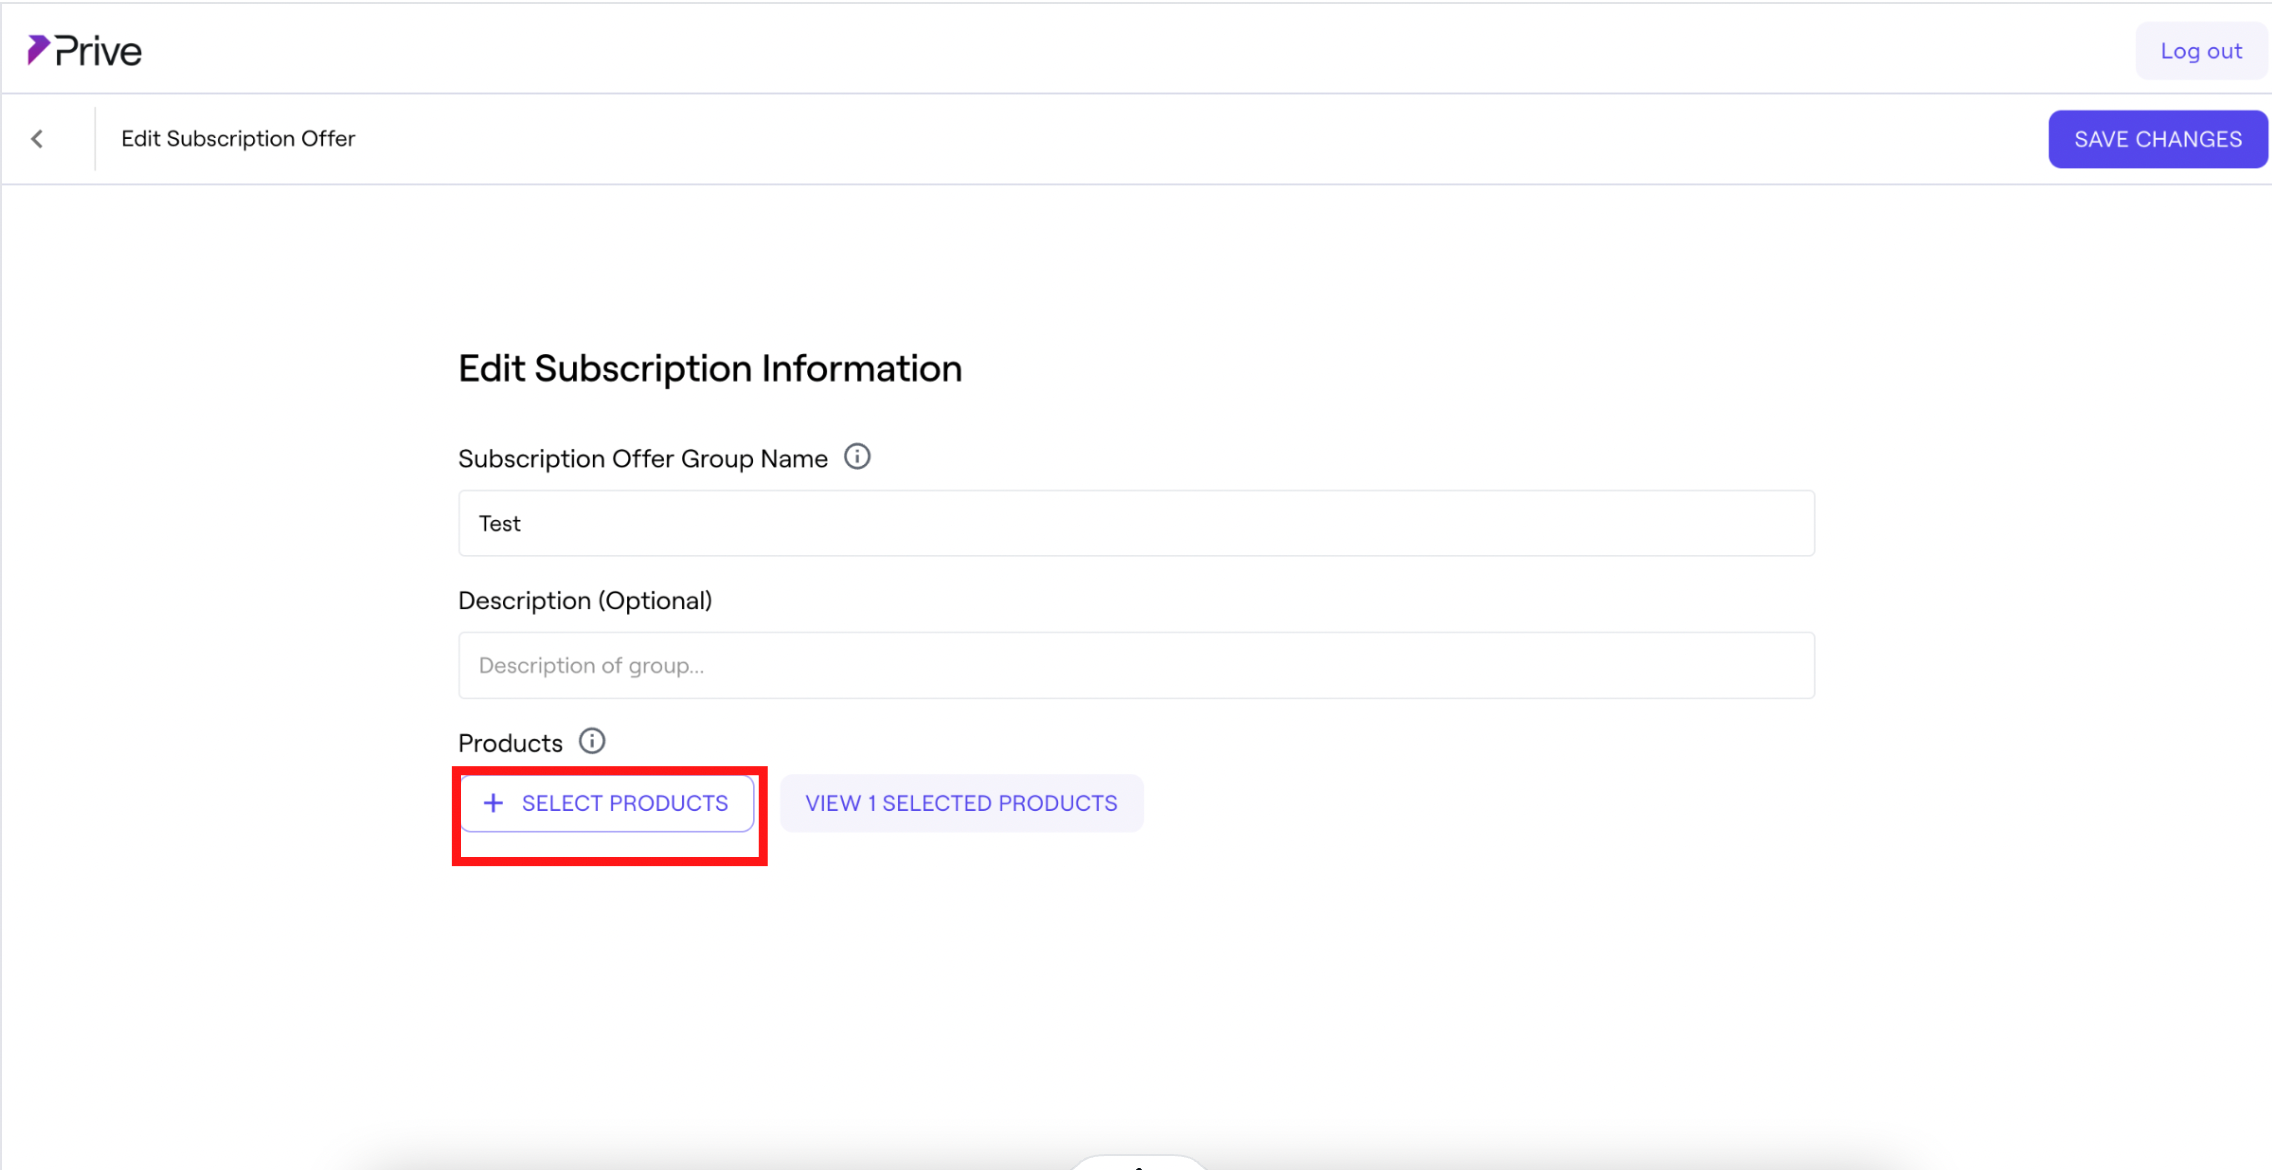Open info icon next to Products label
Viewport: 2272px width, 1170px height.
[592, 741]
